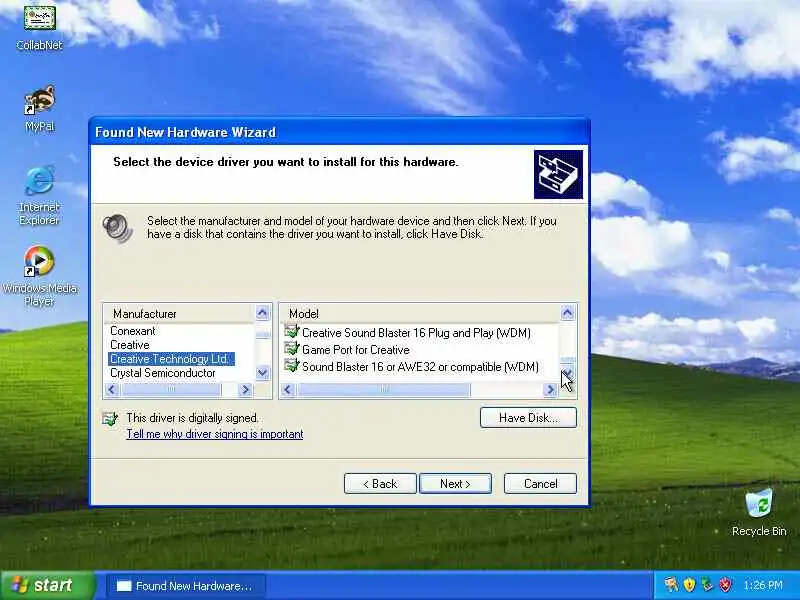
Task: Select Crystal Semiconductor manufacturer
Action: [163, 373]
